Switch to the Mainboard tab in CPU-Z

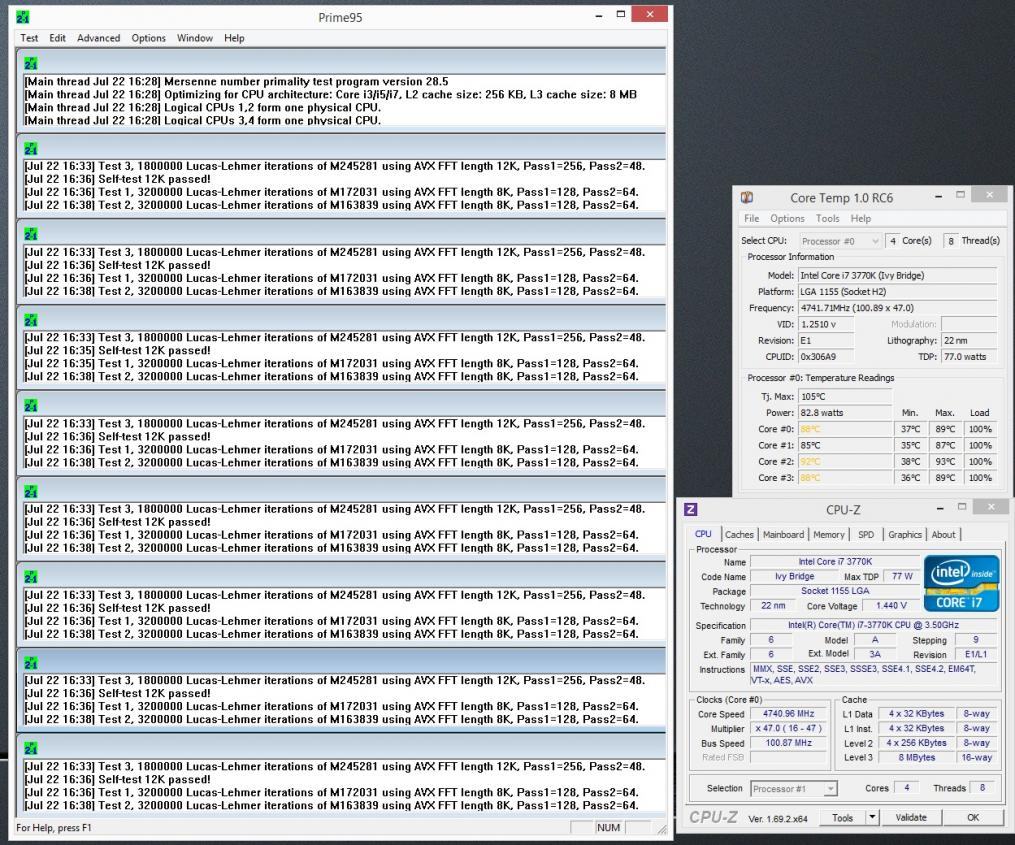pyautogui.click(x=783, y=535)
